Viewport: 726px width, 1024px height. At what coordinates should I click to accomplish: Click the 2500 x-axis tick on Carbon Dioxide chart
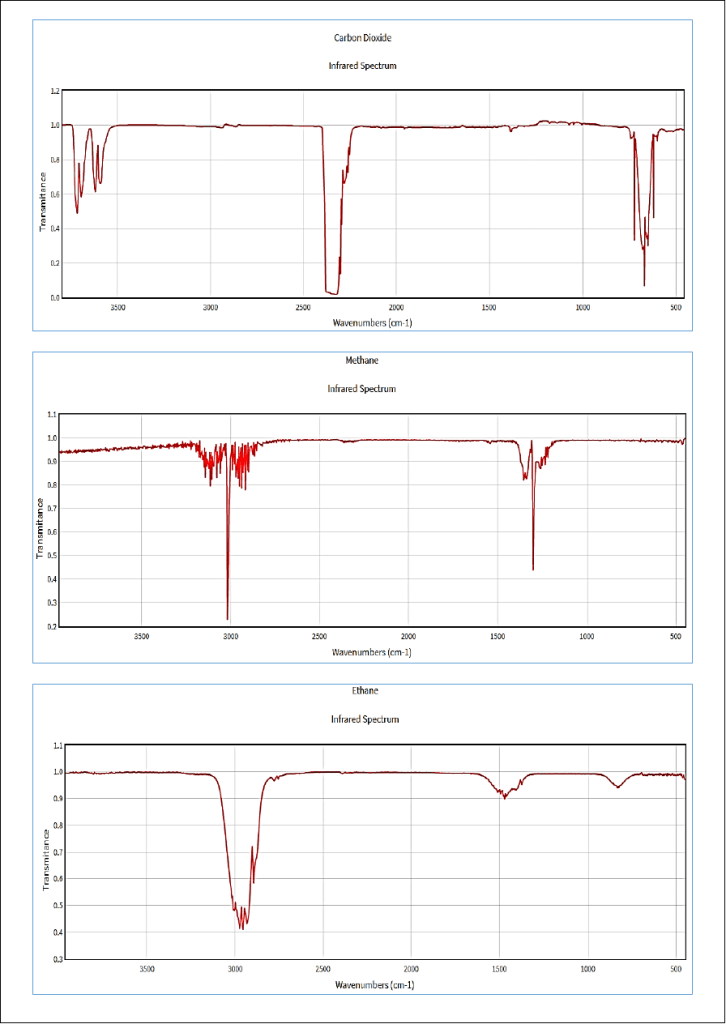coord(303,308)
